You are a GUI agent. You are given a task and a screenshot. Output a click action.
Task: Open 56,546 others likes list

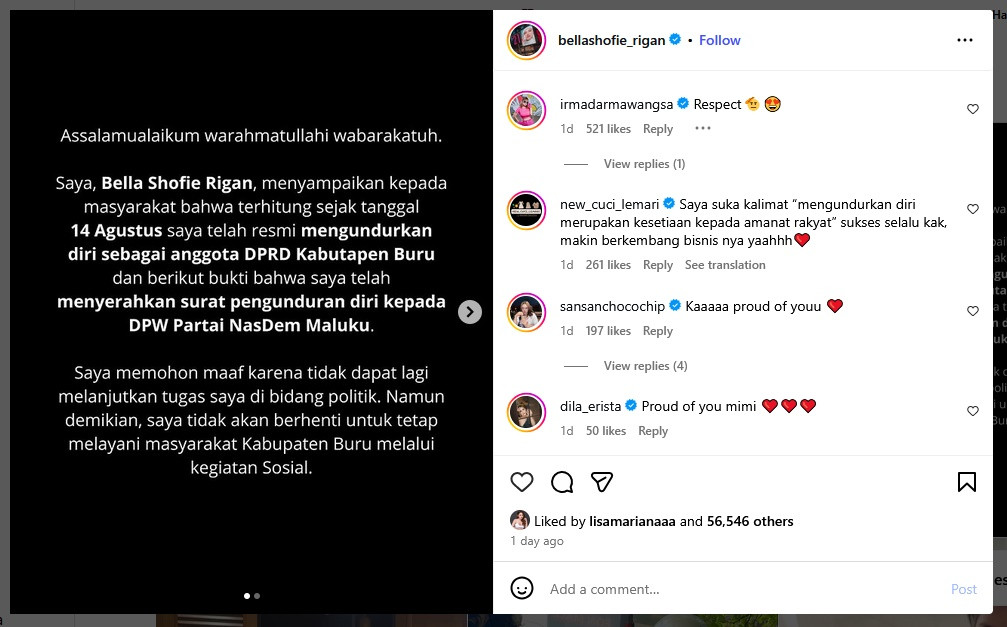click(x=749, y=521)
